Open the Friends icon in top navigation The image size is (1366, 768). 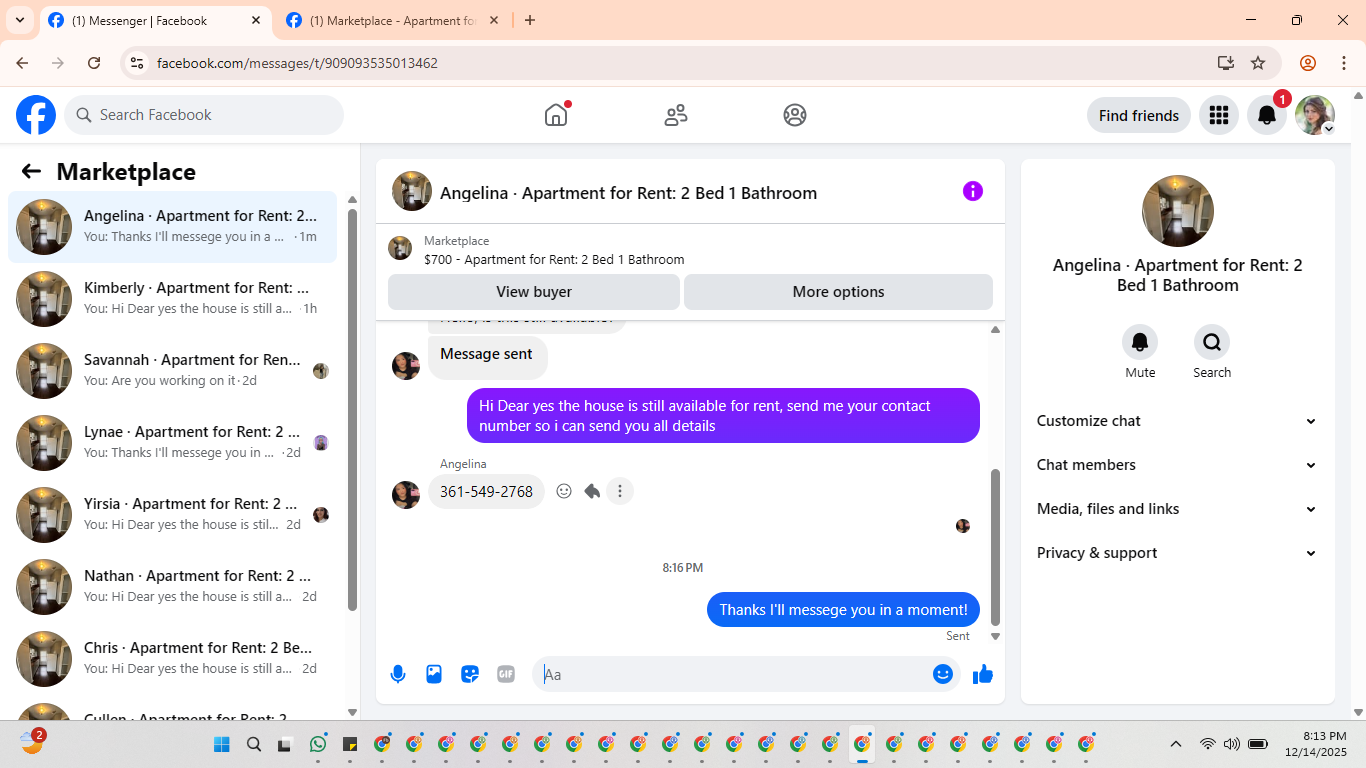point(676,115)
